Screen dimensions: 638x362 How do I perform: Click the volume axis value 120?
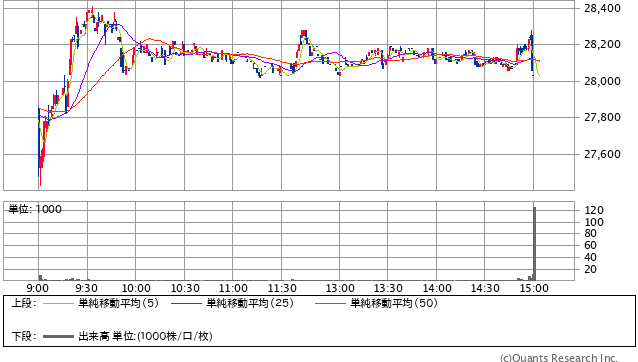point(594,210)
